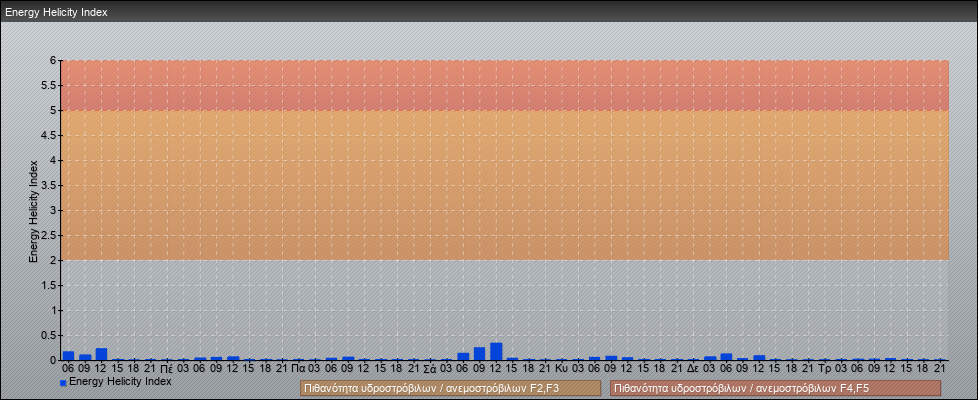Image resolution: width=978 pixels, height=400 pixels.
Task: Click the blue Energy Helicity Index legend square
Action: click(63, 383)
